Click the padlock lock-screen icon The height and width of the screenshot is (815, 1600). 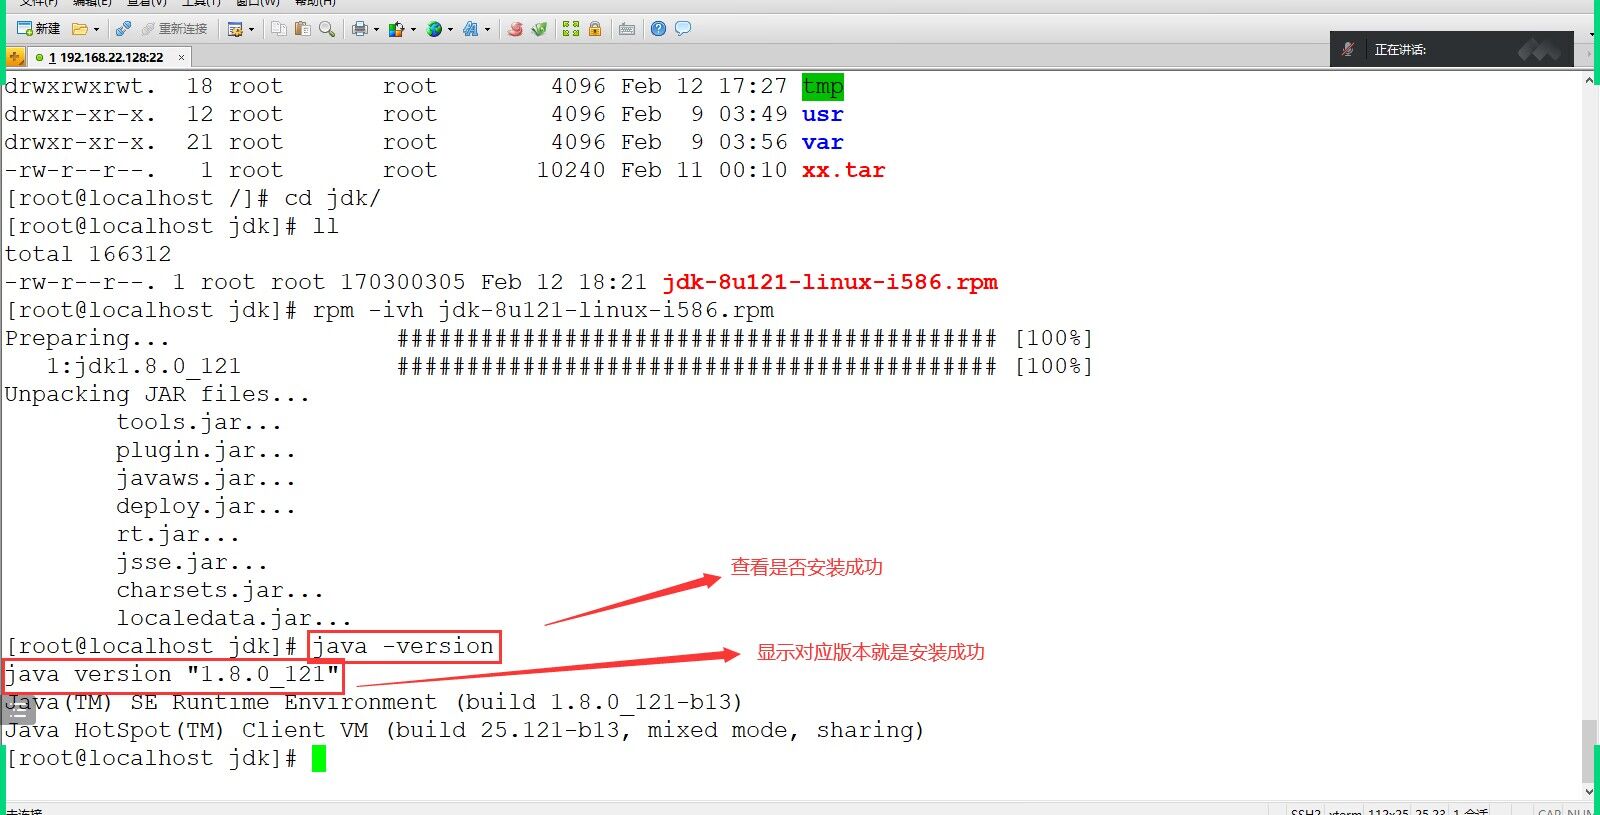pyautogui.click(x=595, y=29)
